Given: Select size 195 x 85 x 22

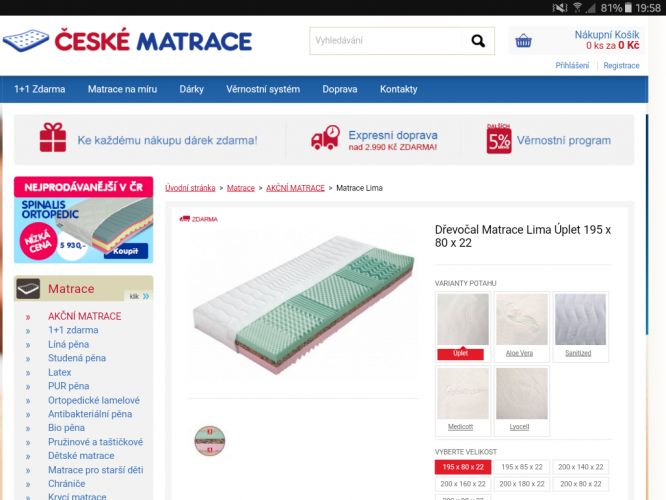Looking at the screenshot, I should point(522,467).
